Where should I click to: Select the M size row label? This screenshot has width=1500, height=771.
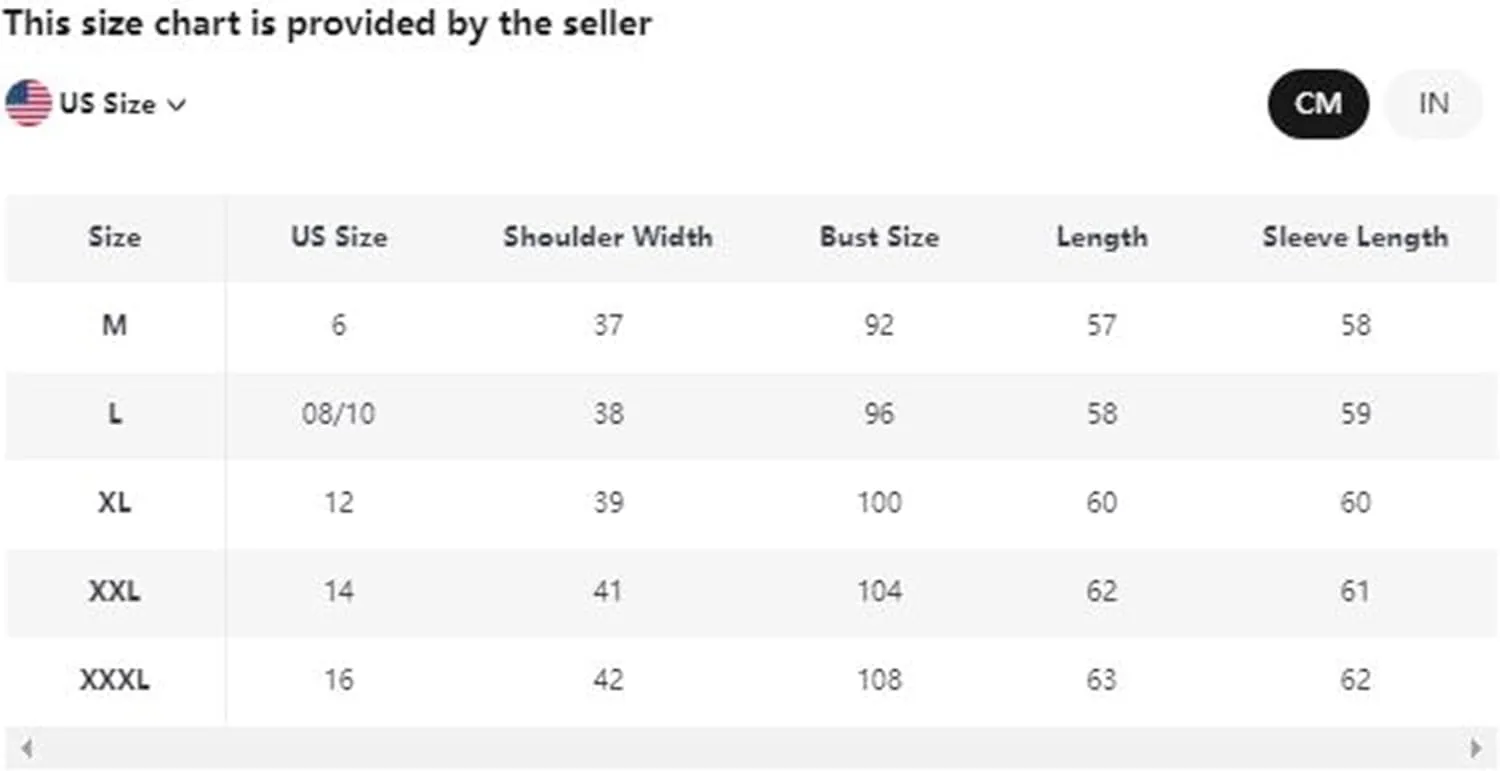114,325
